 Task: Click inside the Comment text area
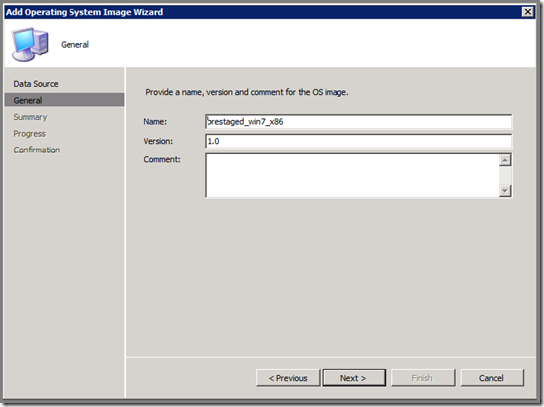point(352,175)
